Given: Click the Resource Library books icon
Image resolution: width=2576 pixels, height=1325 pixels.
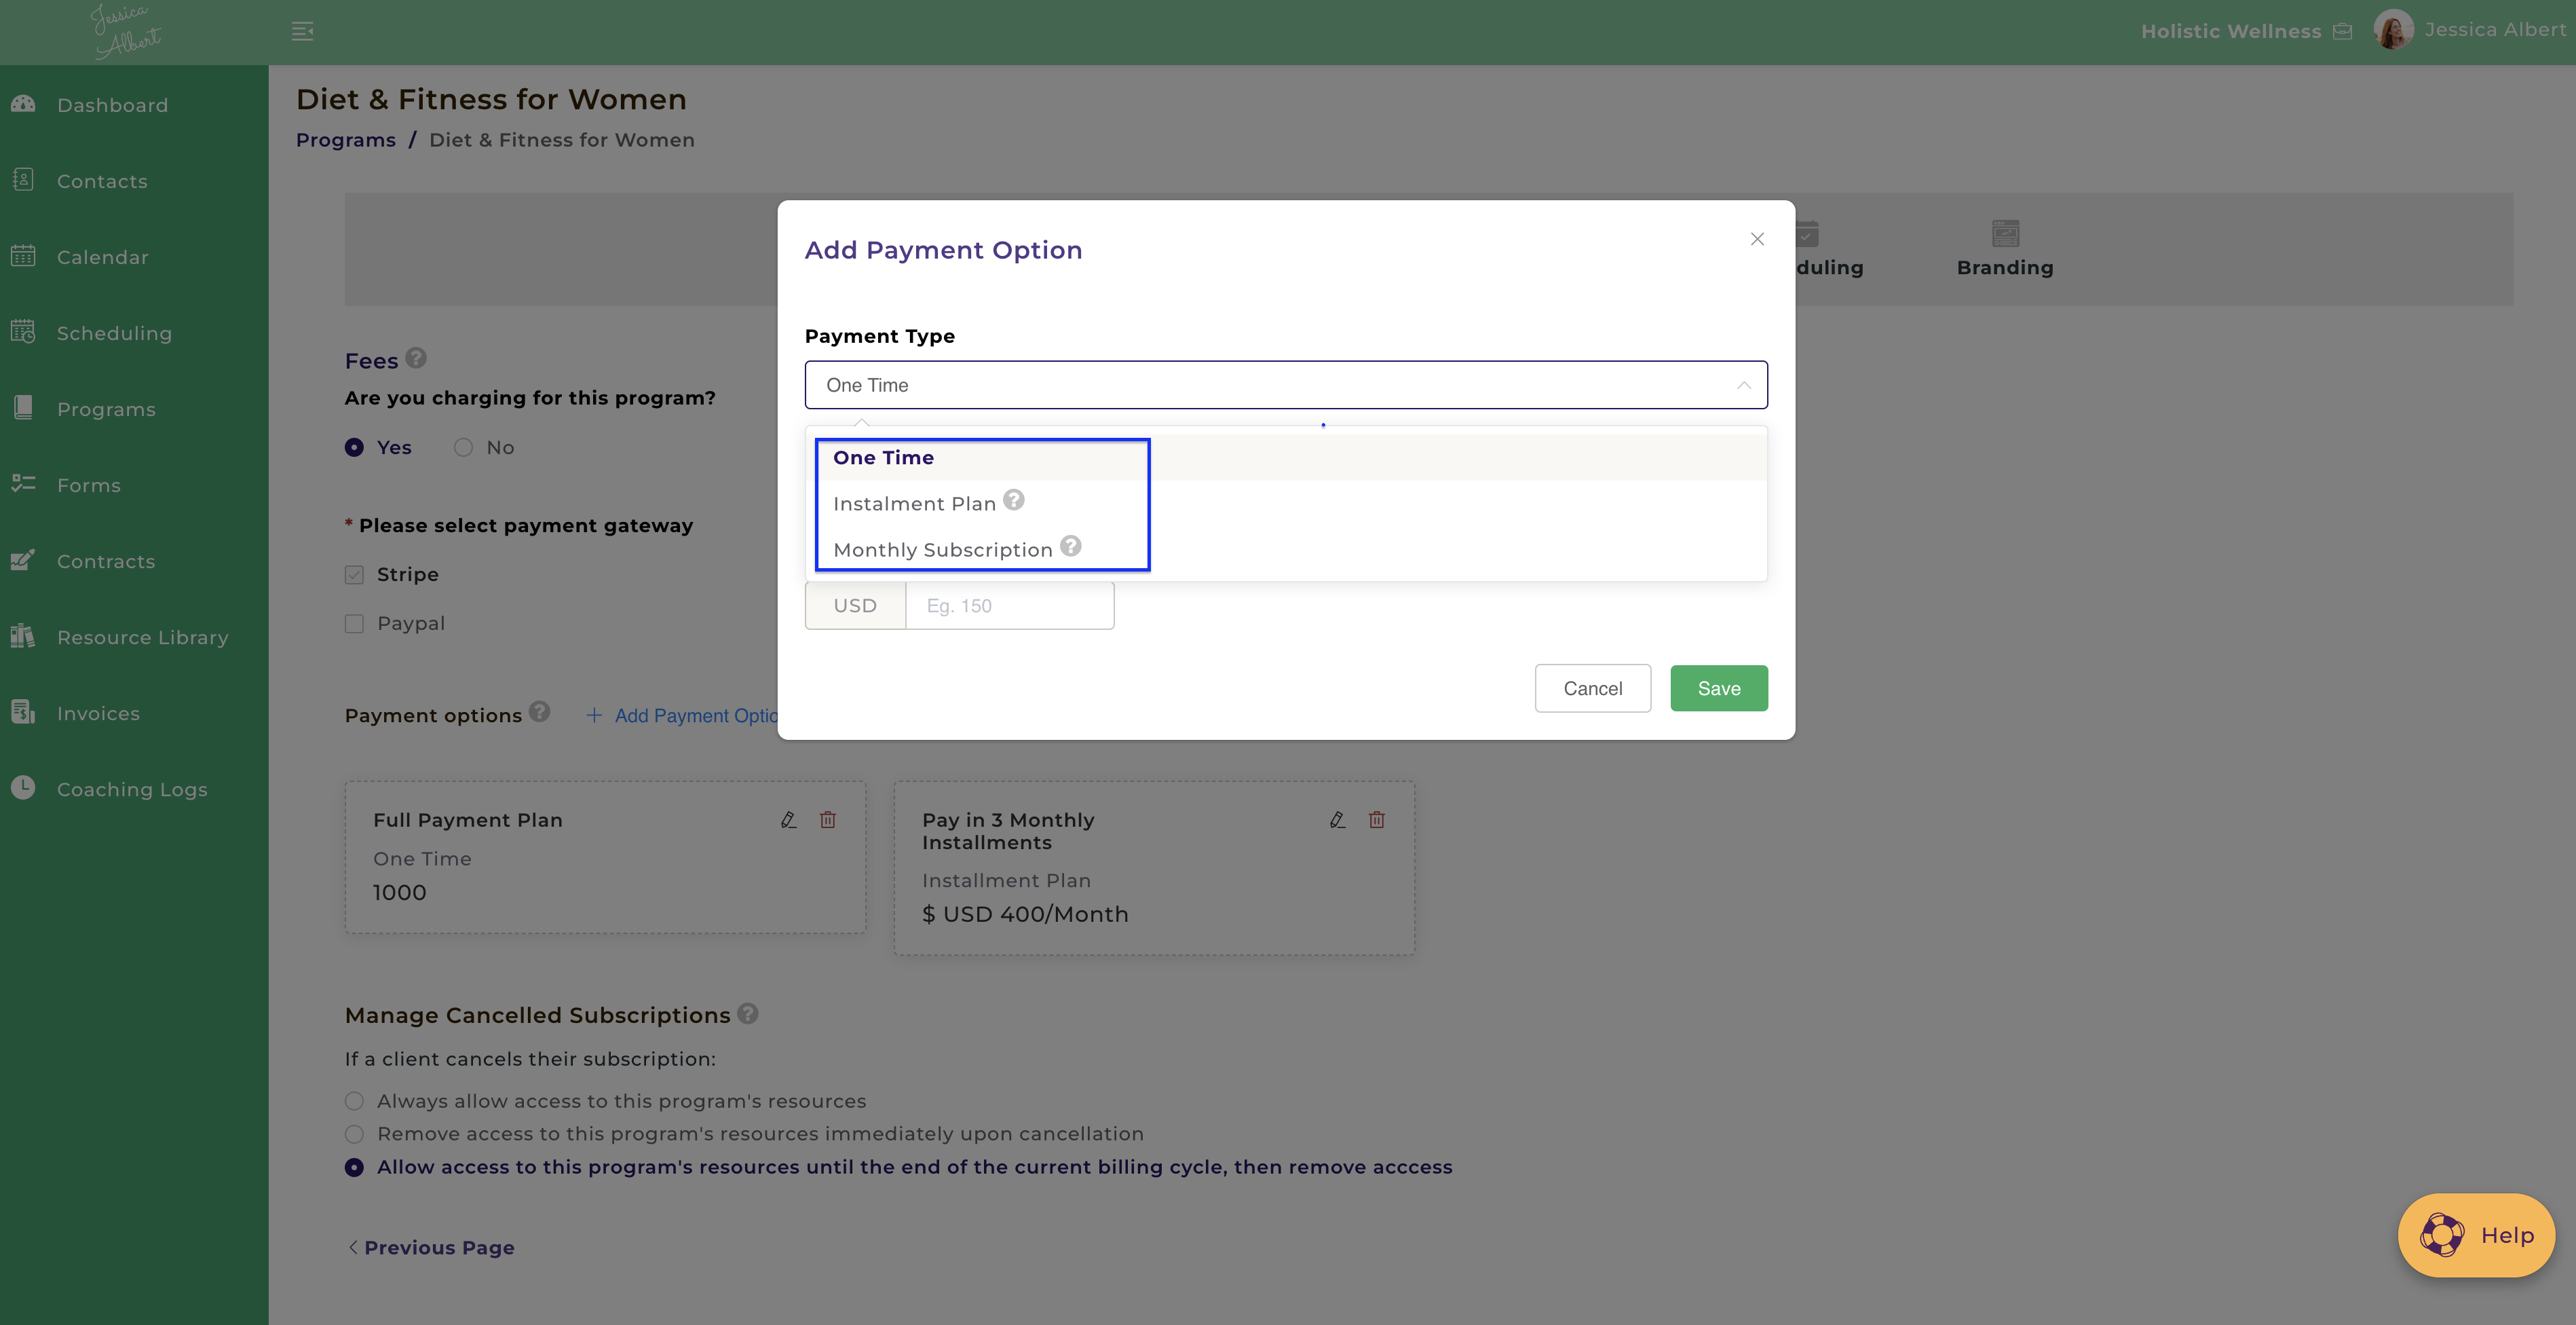Looking at the screenshot, I should click(x=23, y=636).
